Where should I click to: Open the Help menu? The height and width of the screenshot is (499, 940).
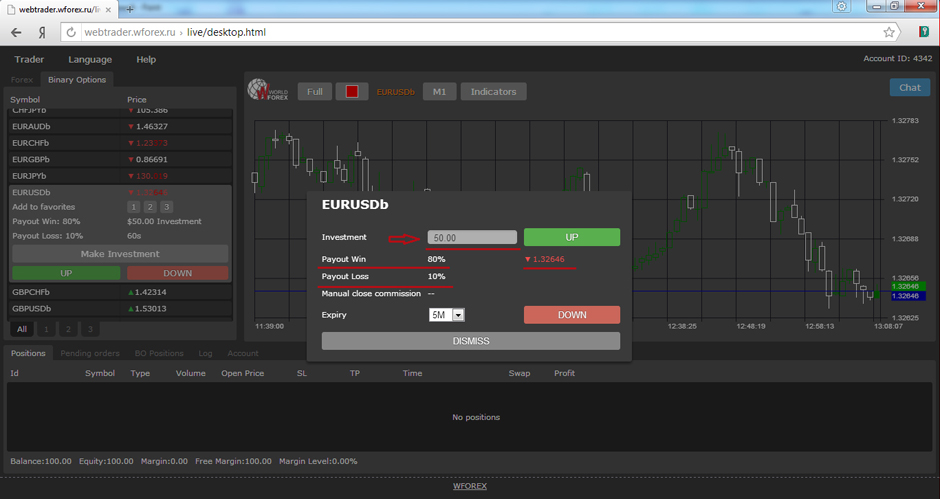[x=146, y=59]
